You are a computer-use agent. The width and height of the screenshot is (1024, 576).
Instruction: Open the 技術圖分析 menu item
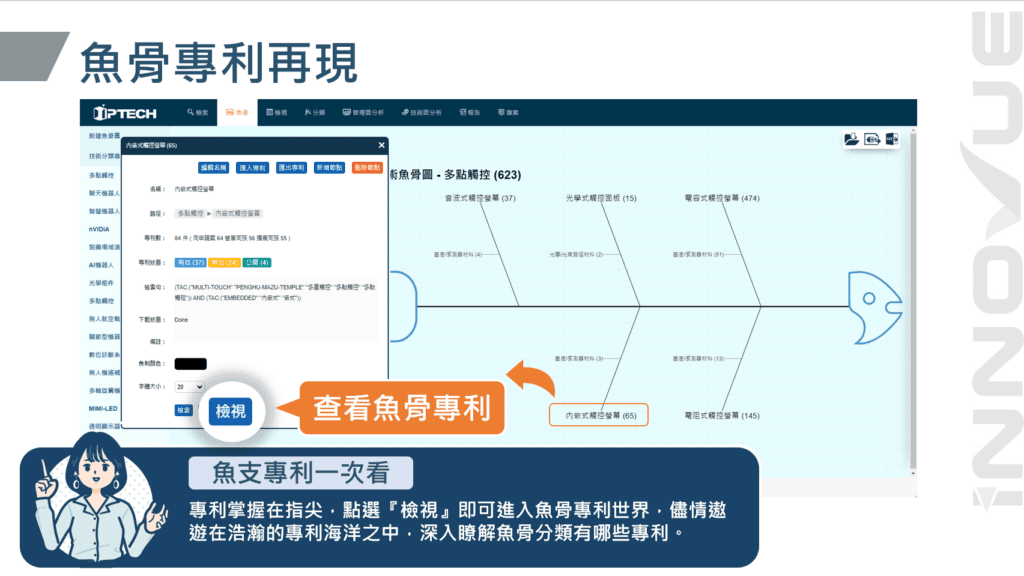[x=424, y=113]
